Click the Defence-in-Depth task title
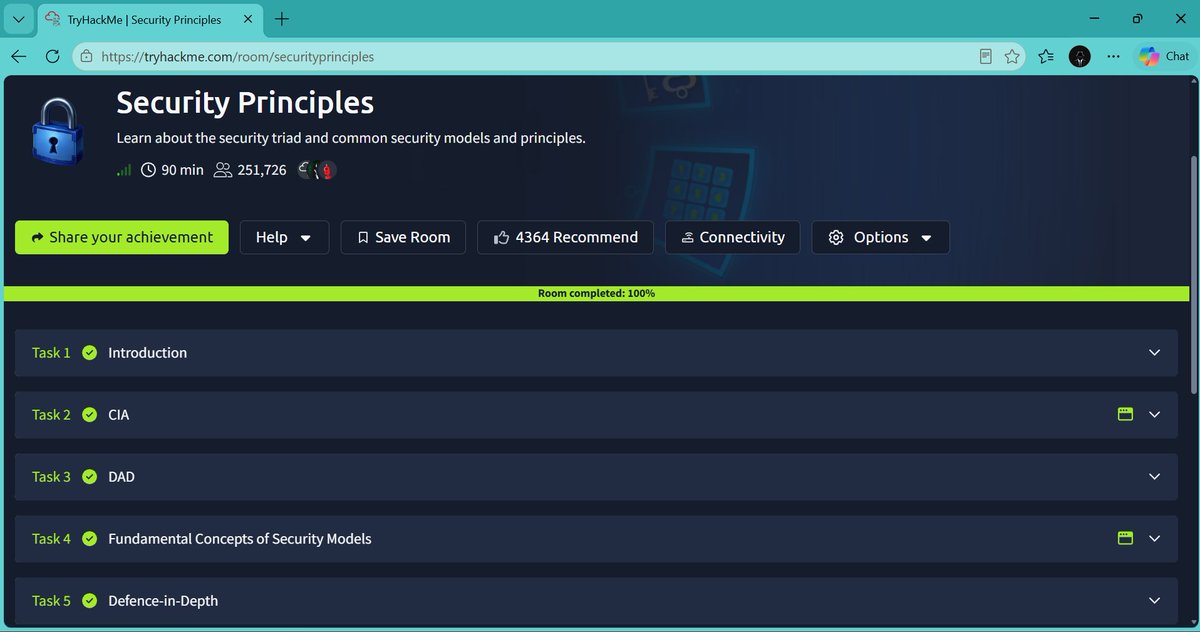 click(163, 601)
